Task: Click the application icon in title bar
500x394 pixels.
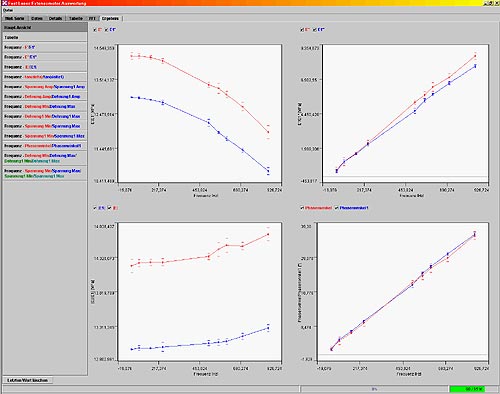Action: coord(4,3)
